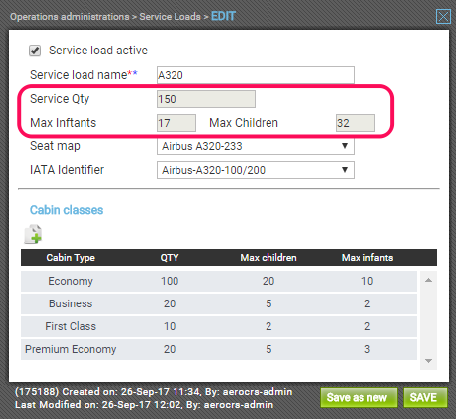Select the Service Qty field
The height and width of the screenshot is (419, 456).
206,99
